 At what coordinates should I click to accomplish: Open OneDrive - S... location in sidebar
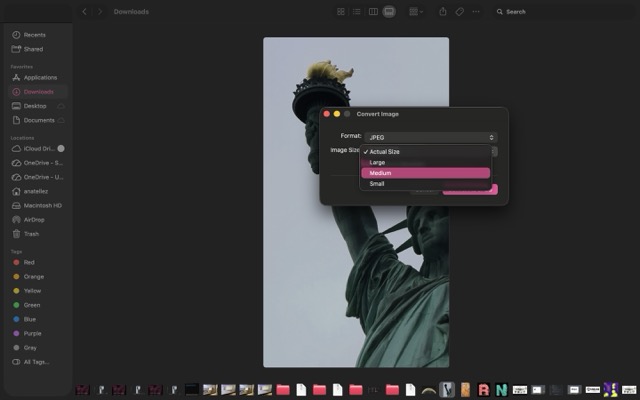point(38,163)
